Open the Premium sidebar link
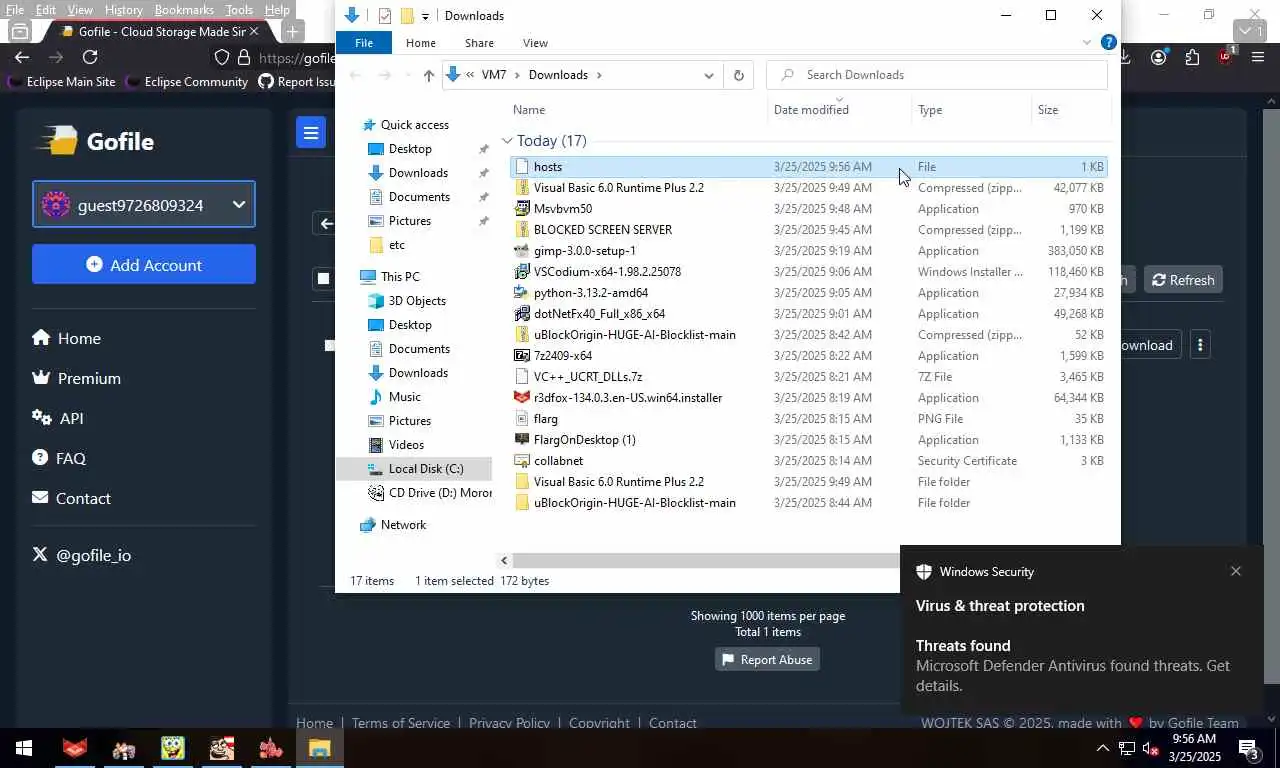 [x=76, y=378]
